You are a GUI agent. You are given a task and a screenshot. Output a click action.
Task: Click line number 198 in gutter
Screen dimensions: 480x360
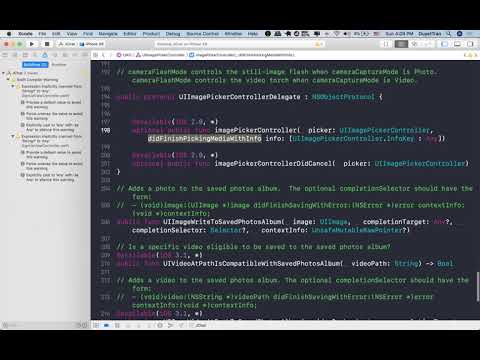[x=105, y=130]
